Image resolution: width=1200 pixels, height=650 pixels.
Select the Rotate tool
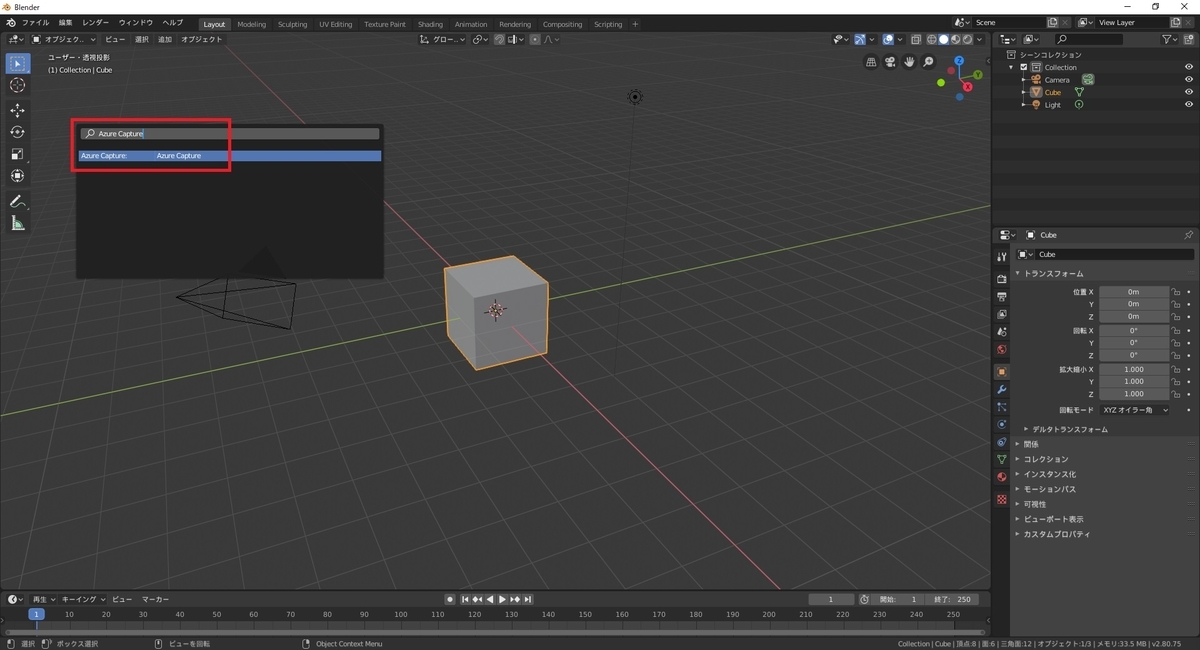click(x=17, y=132)
